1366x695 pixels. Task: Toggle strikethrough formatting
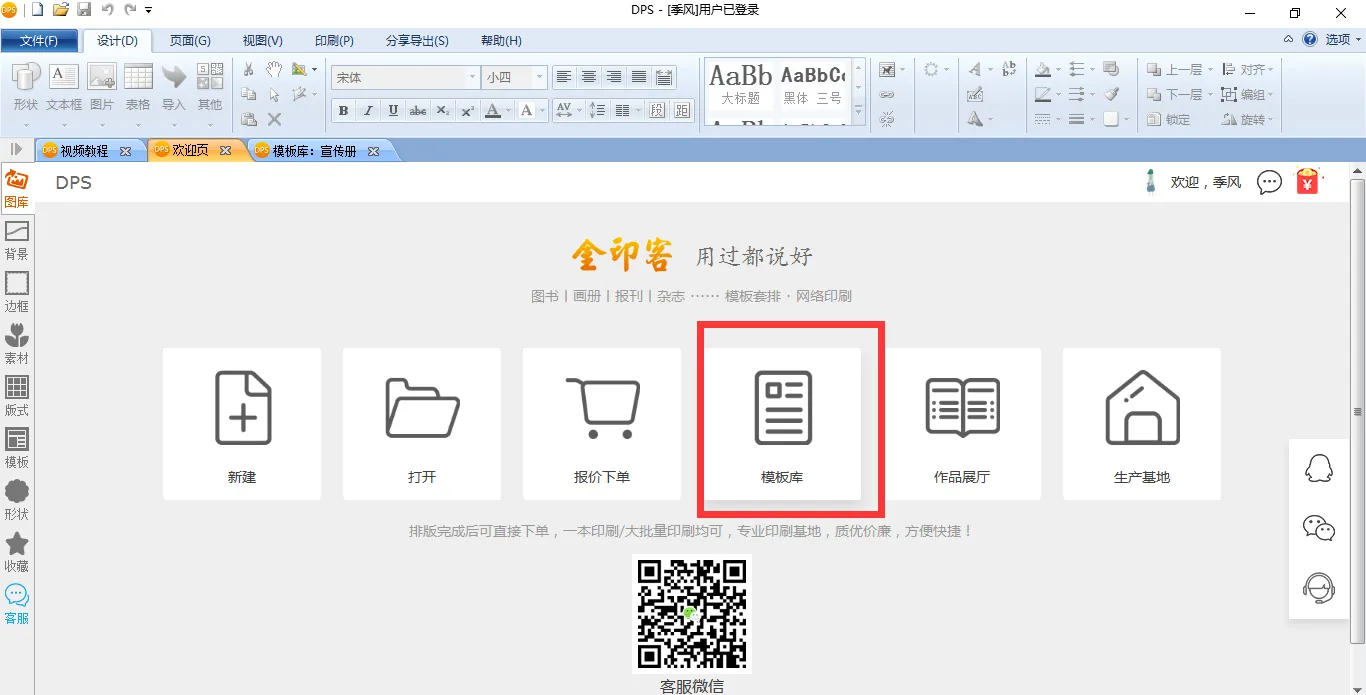pyautogui.click(x=418, y=111)
